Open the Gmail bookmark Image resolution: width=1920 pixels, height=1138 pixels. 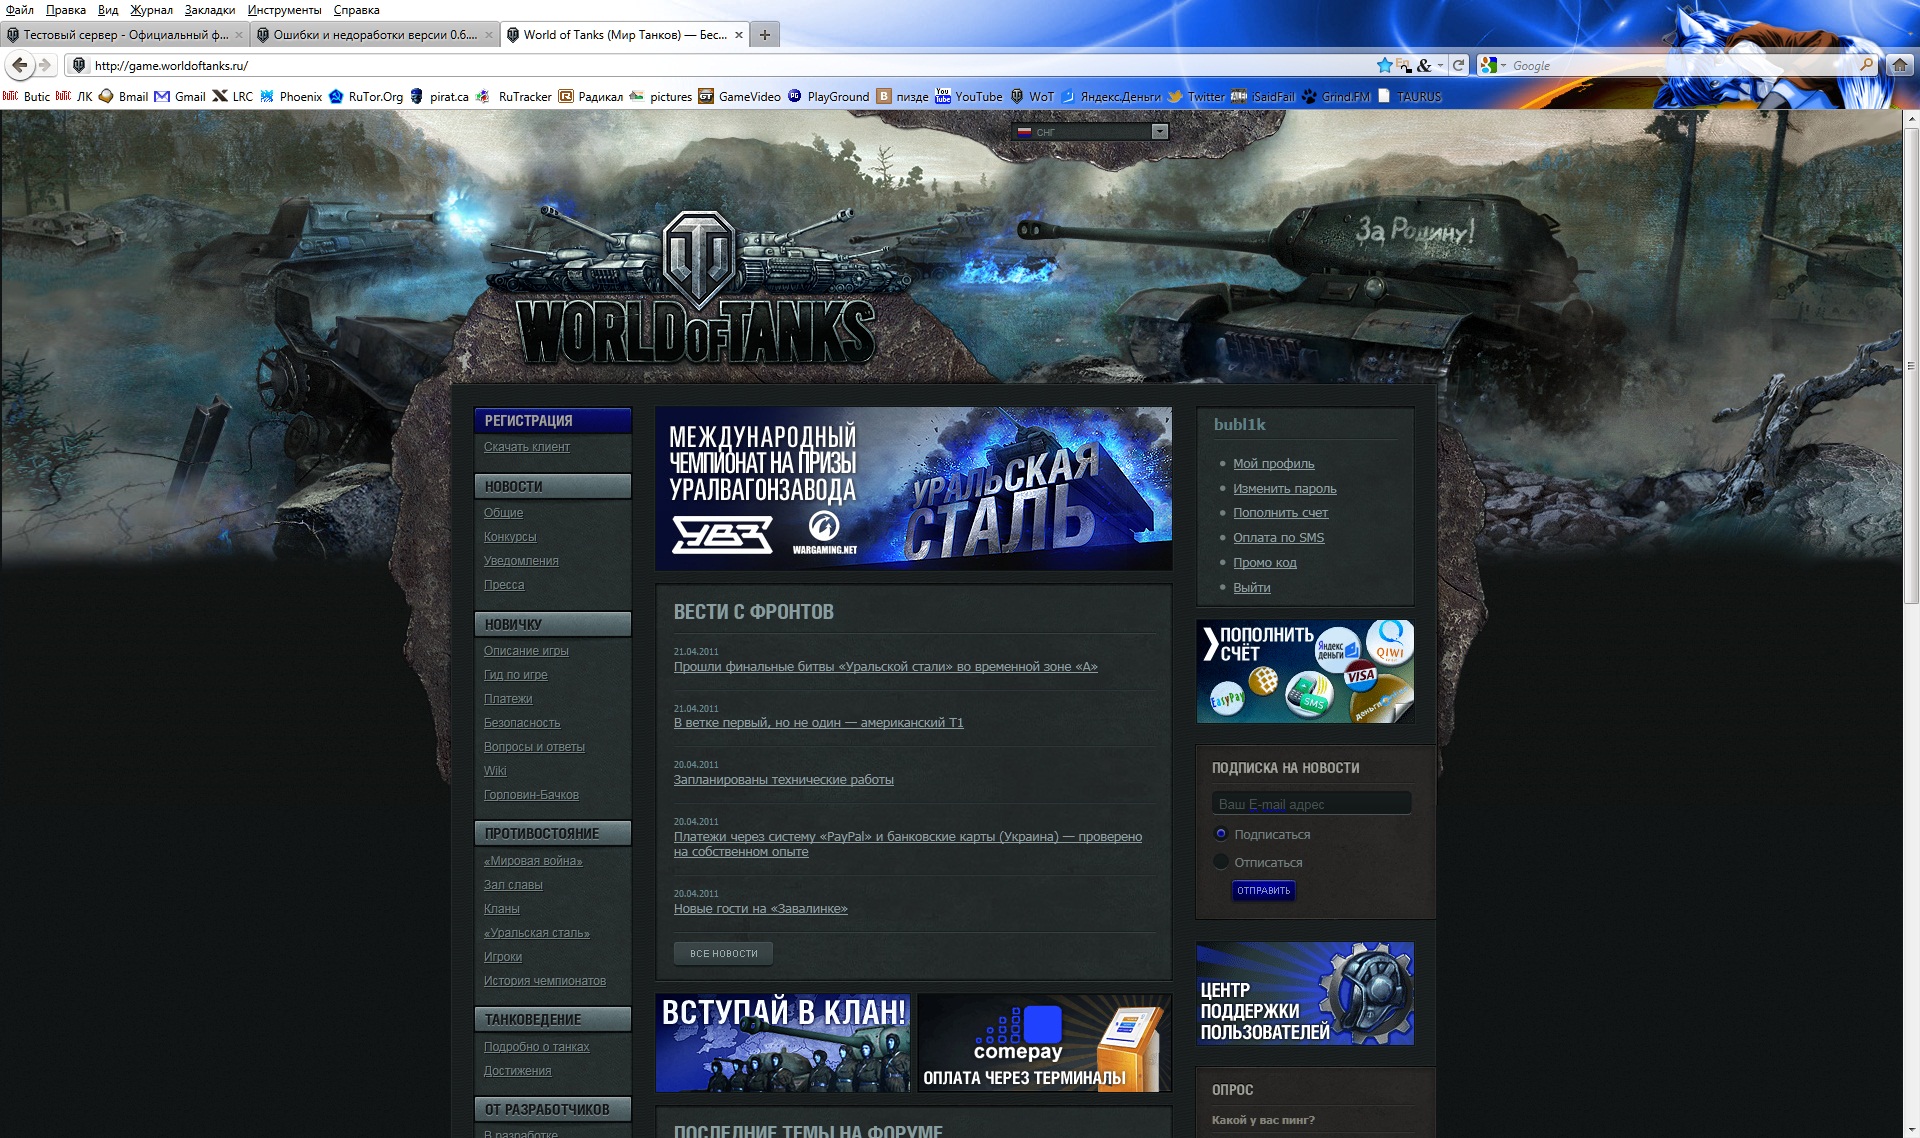click(180, 97)
